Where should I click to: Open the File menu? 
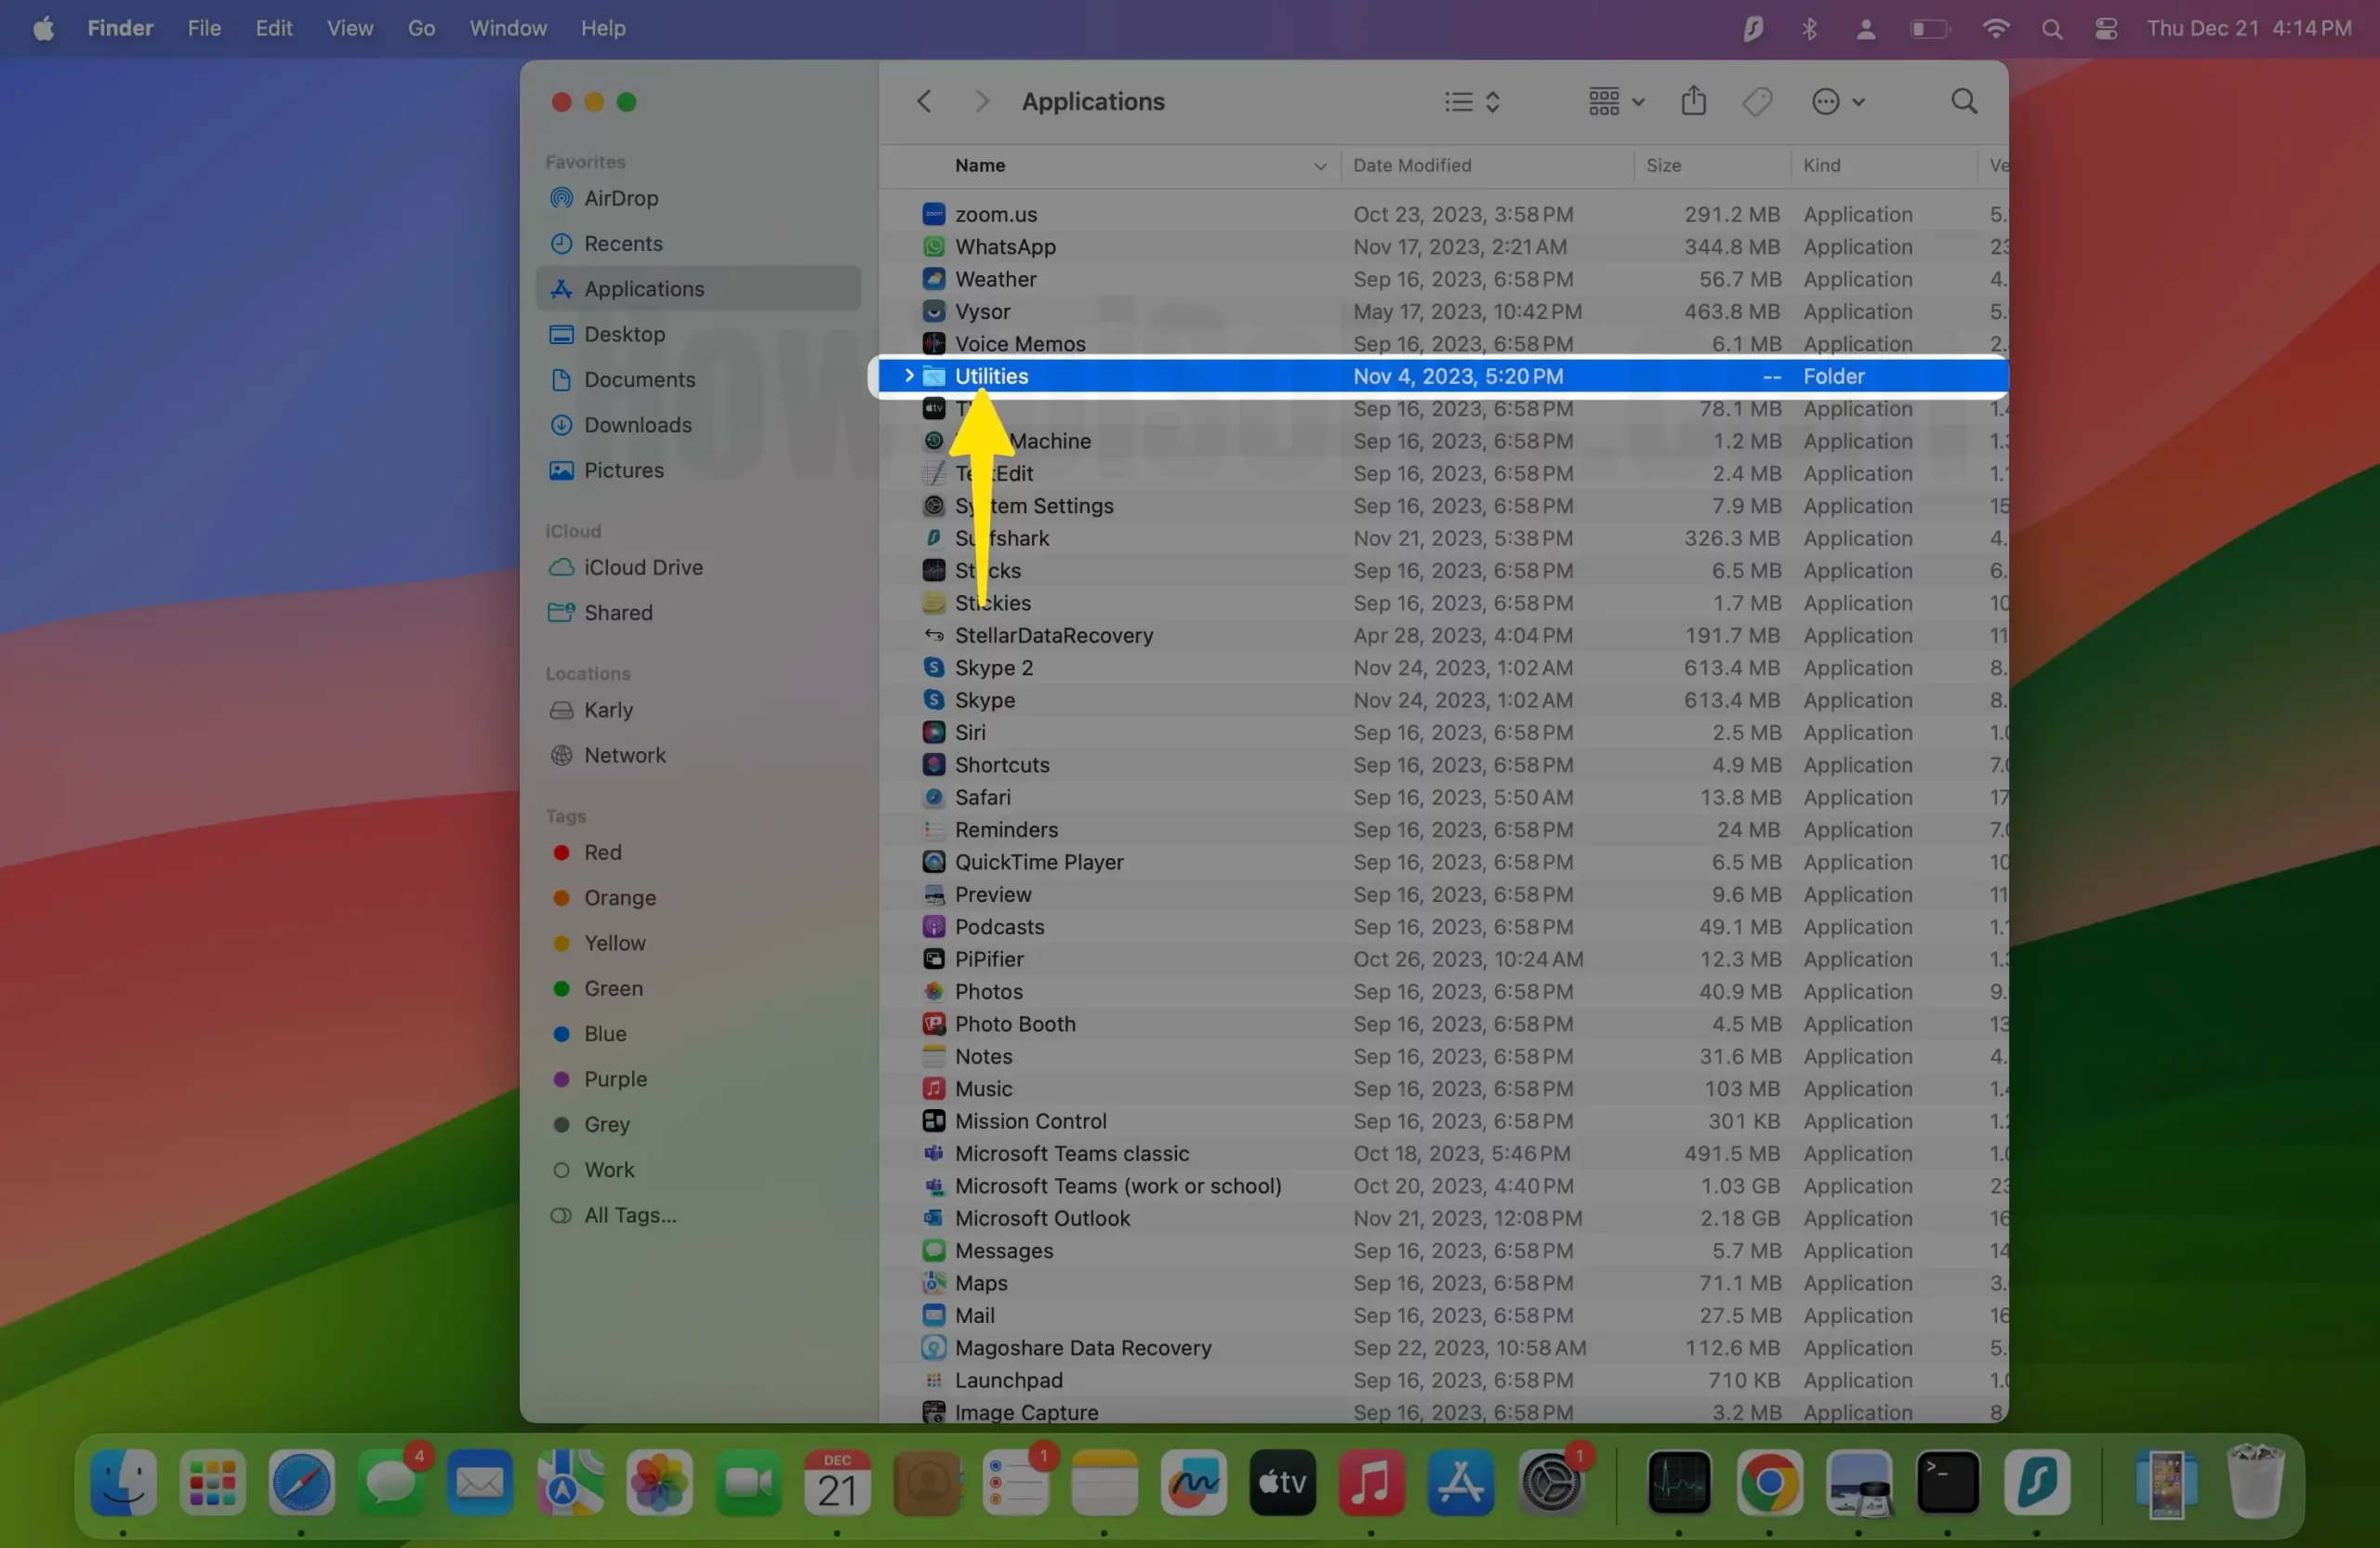coord(204,28)
